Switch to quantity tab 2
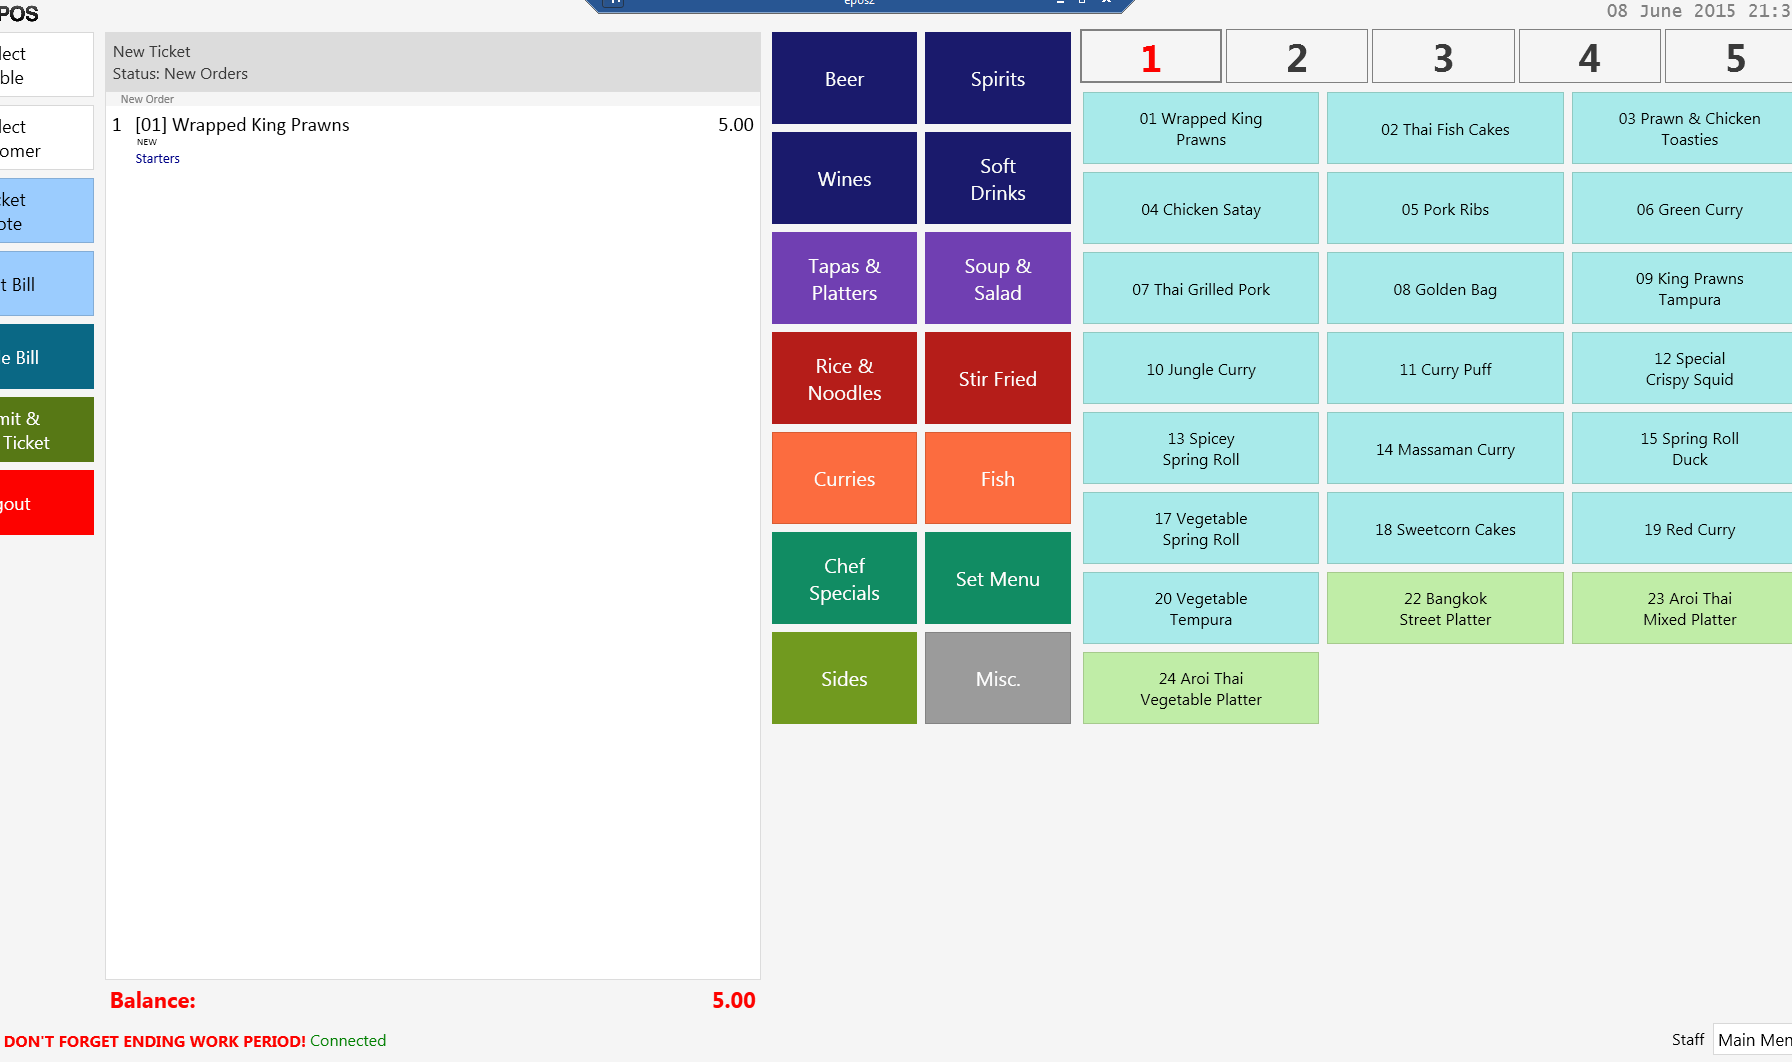1792x1062 pixels. coord(1296,57)
